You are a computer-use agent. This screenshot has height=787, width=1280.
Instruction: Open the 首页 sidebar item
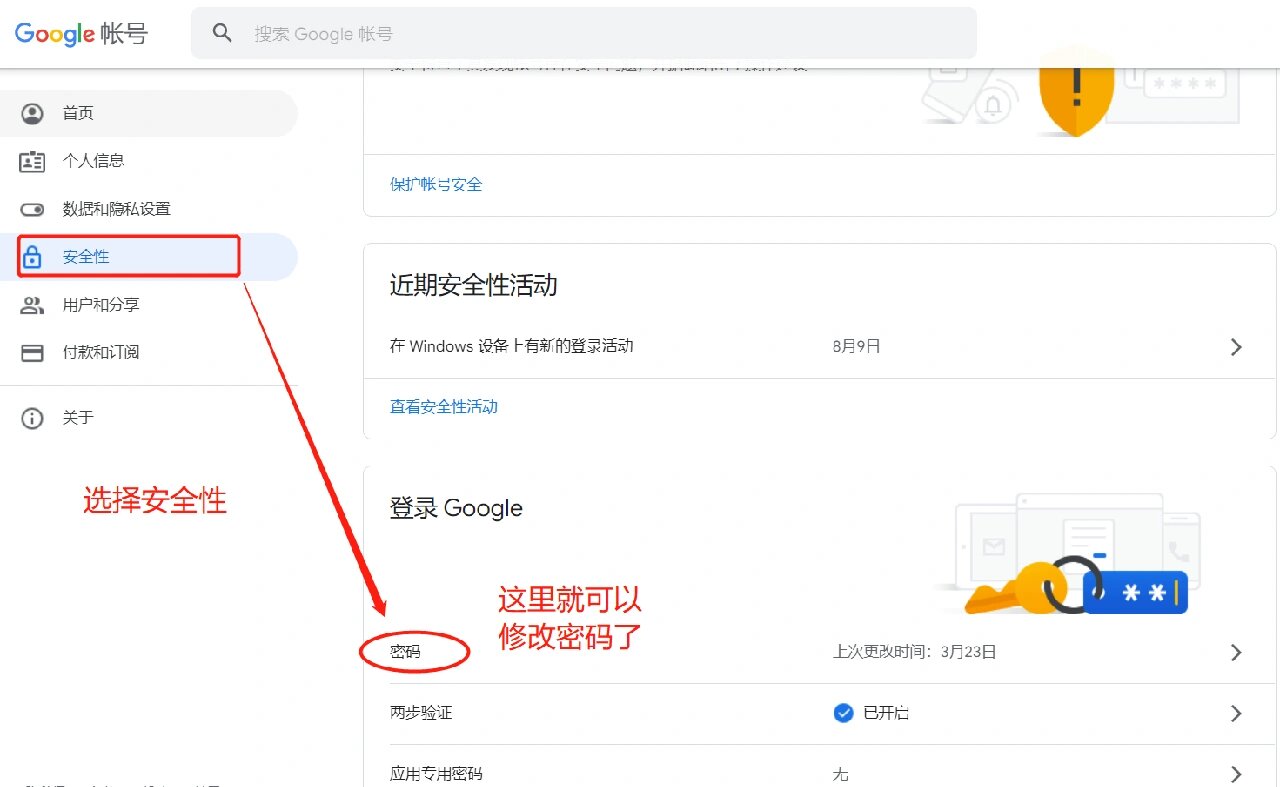coord(149,113)
